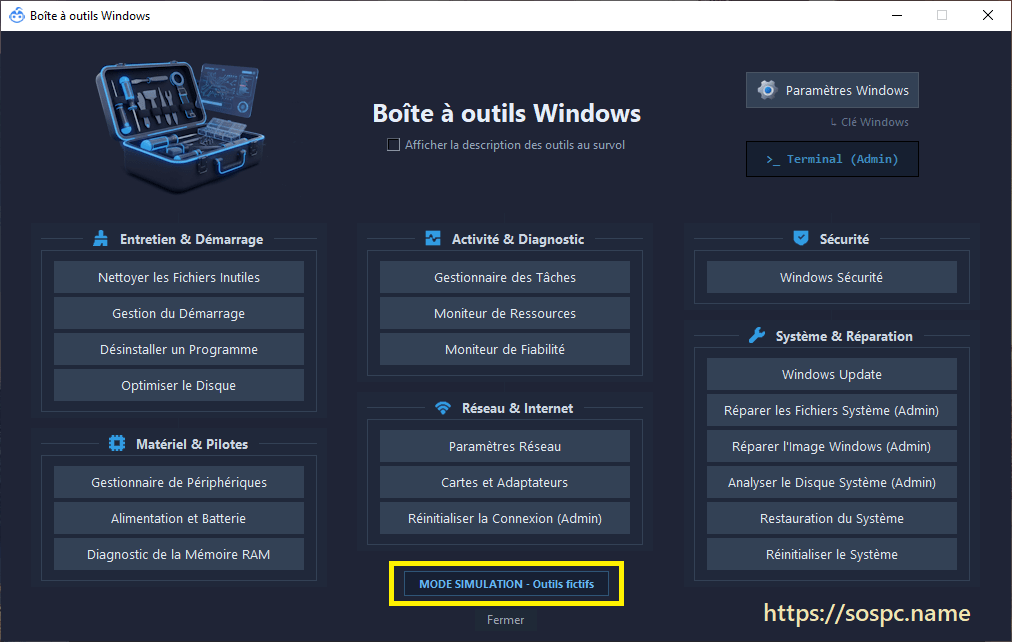Click the chip icon beside Matériel & Pilotes

[x=117, y=443]
